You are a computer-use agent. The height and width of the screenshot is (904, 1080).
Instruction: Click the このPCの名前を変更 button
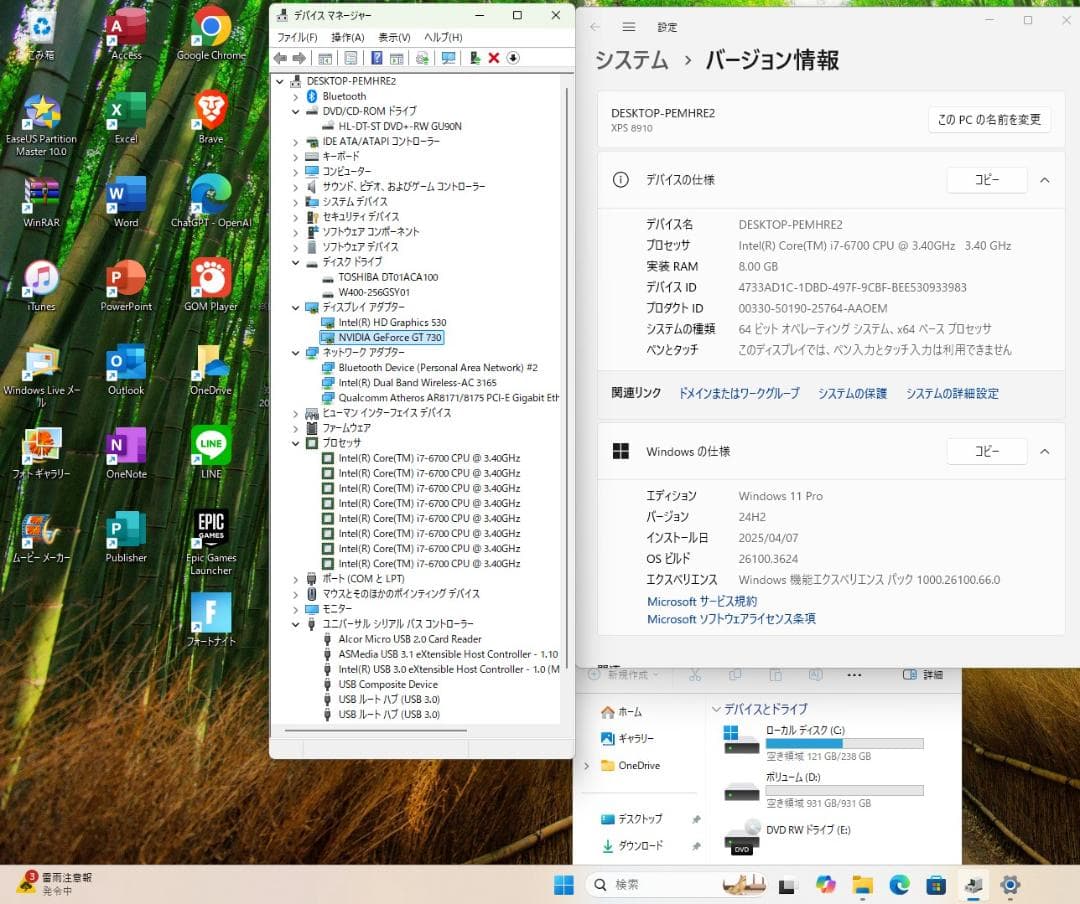pyautogui.click(x=988, y=119)
